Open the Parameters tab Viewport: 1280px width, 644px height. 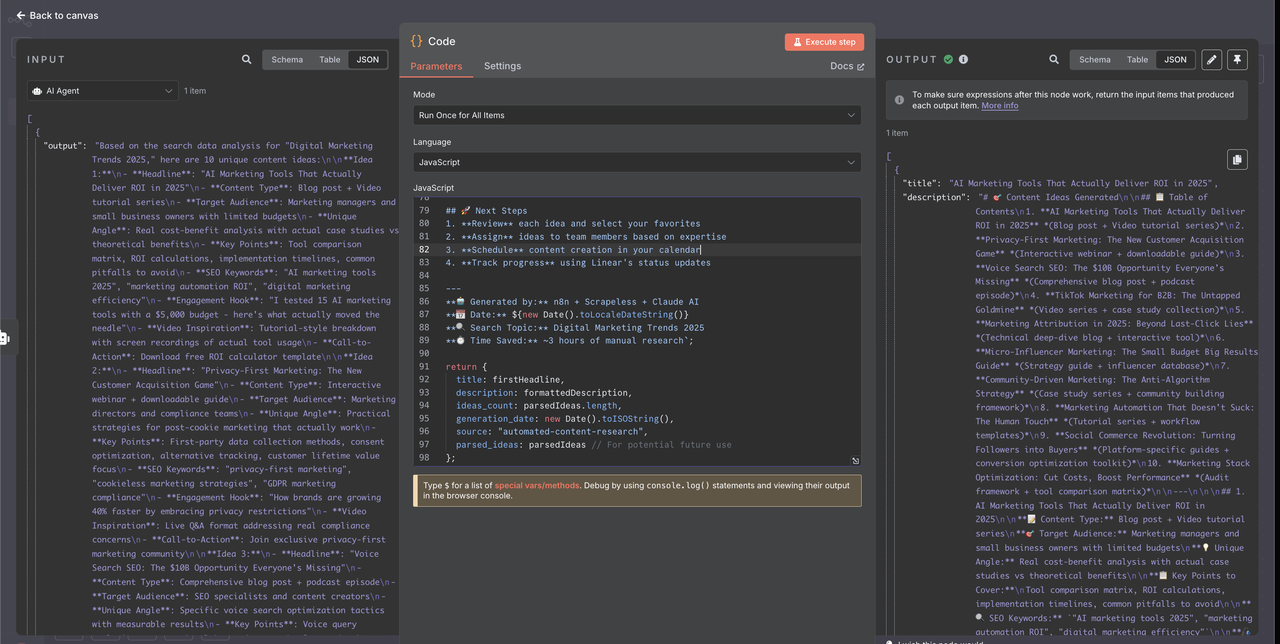pyautogui.click(x=436, y=66)
